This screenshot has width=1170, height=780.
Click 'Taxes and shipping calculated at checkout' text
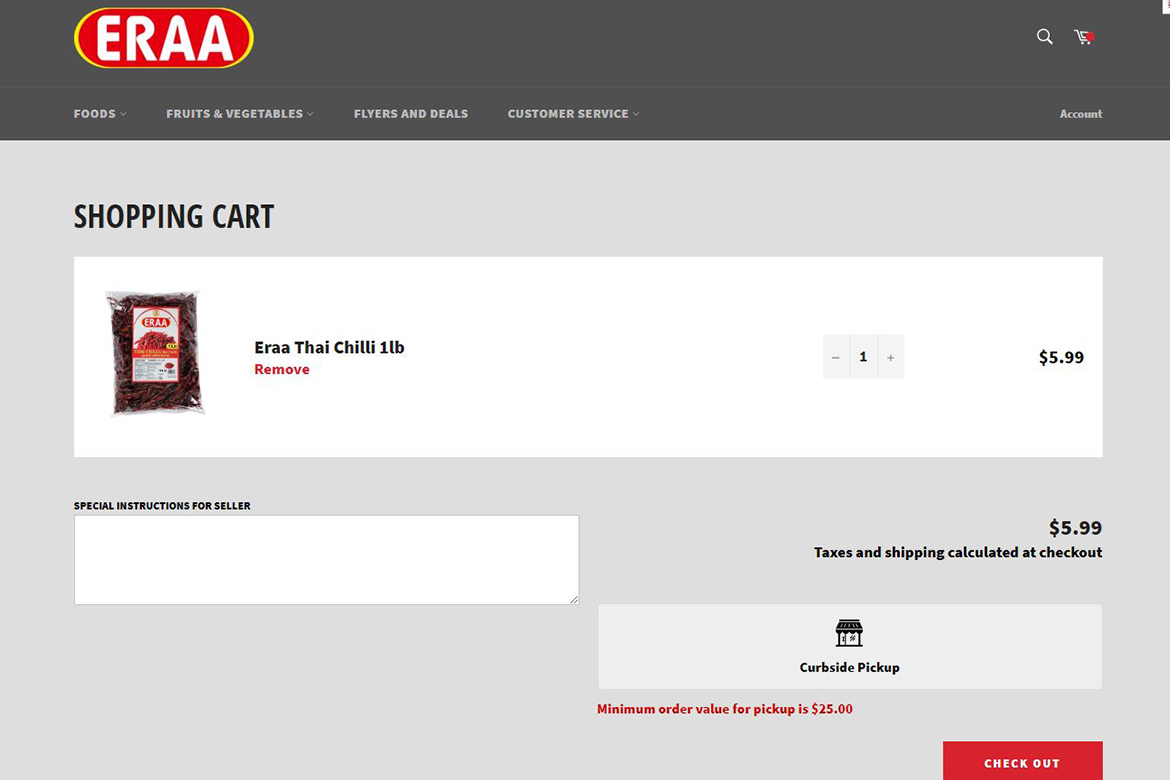[958, 552]
